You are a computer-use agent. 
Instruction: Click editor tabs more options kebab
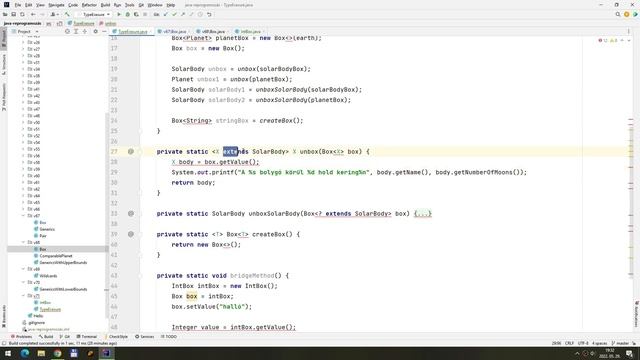pos(629,31)
